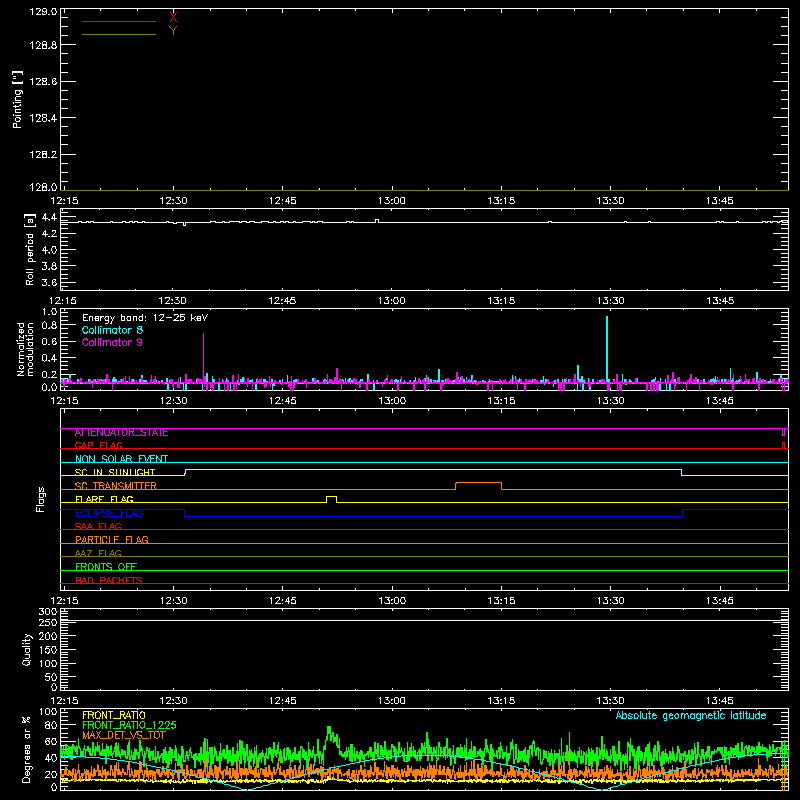The height and width of the screenshot is (800, 800).
Task: Click the 1.0 tick on modulation axis
Action: point(49,312)
